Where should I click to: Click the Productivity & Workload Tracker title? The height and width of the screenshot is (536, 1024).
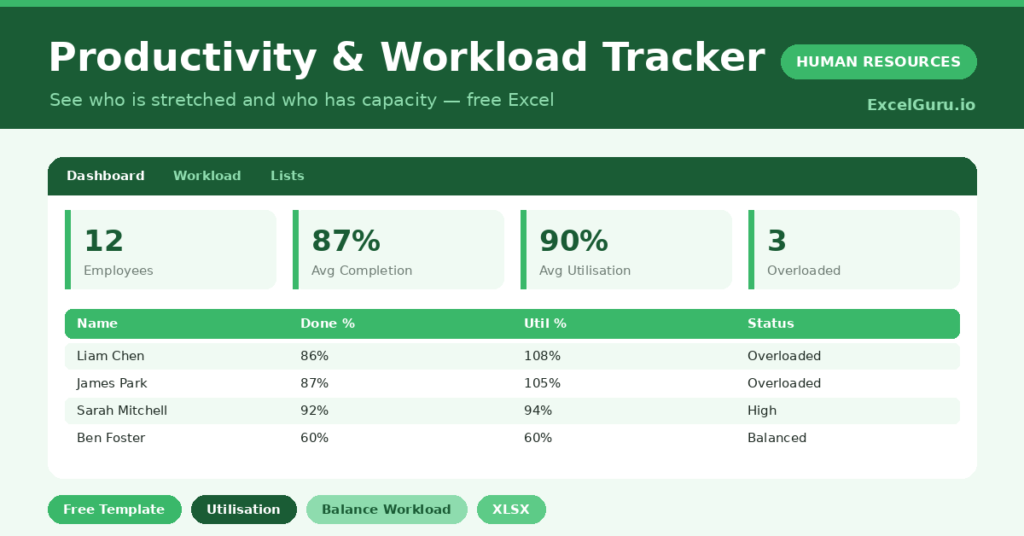click(x=406, y=57)
